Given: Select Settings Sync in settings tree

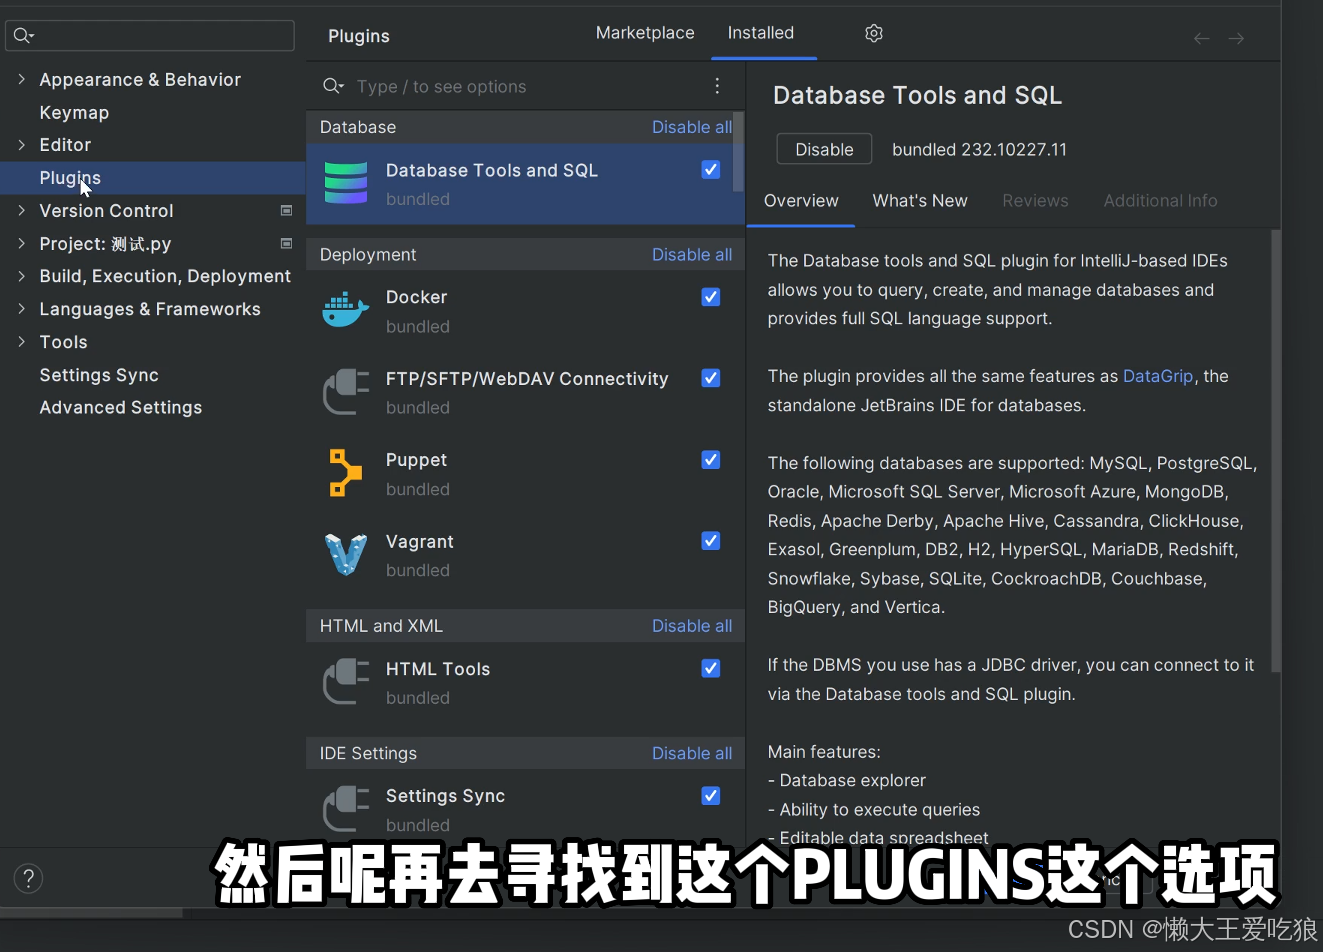Looking at the screenshot, I should click(99, 375).
